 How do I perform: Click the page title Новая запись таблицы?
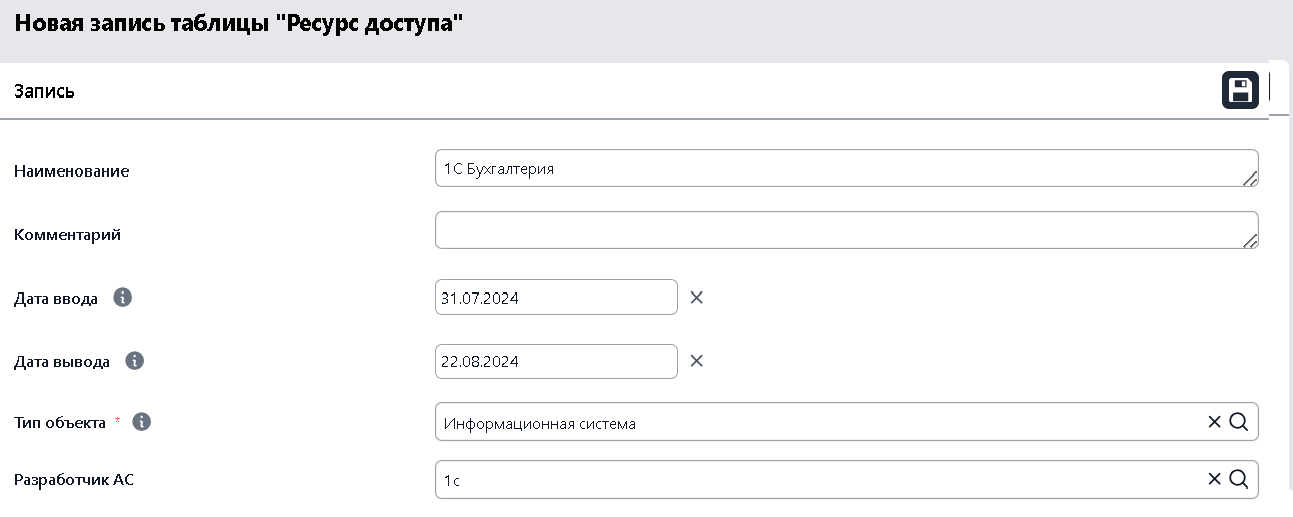tap(241, 23)
